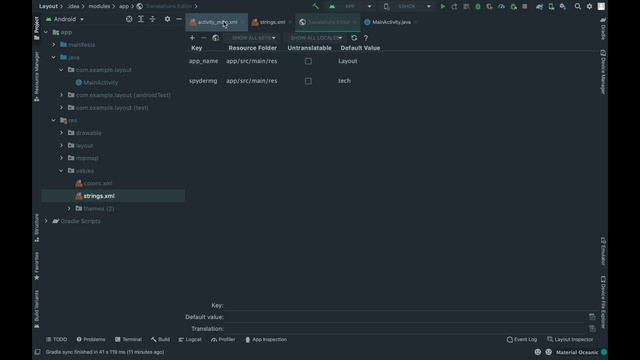The width and height of the screenshot is (640, 360).
Task: Collapse the app module tree node
Action: 46,32
